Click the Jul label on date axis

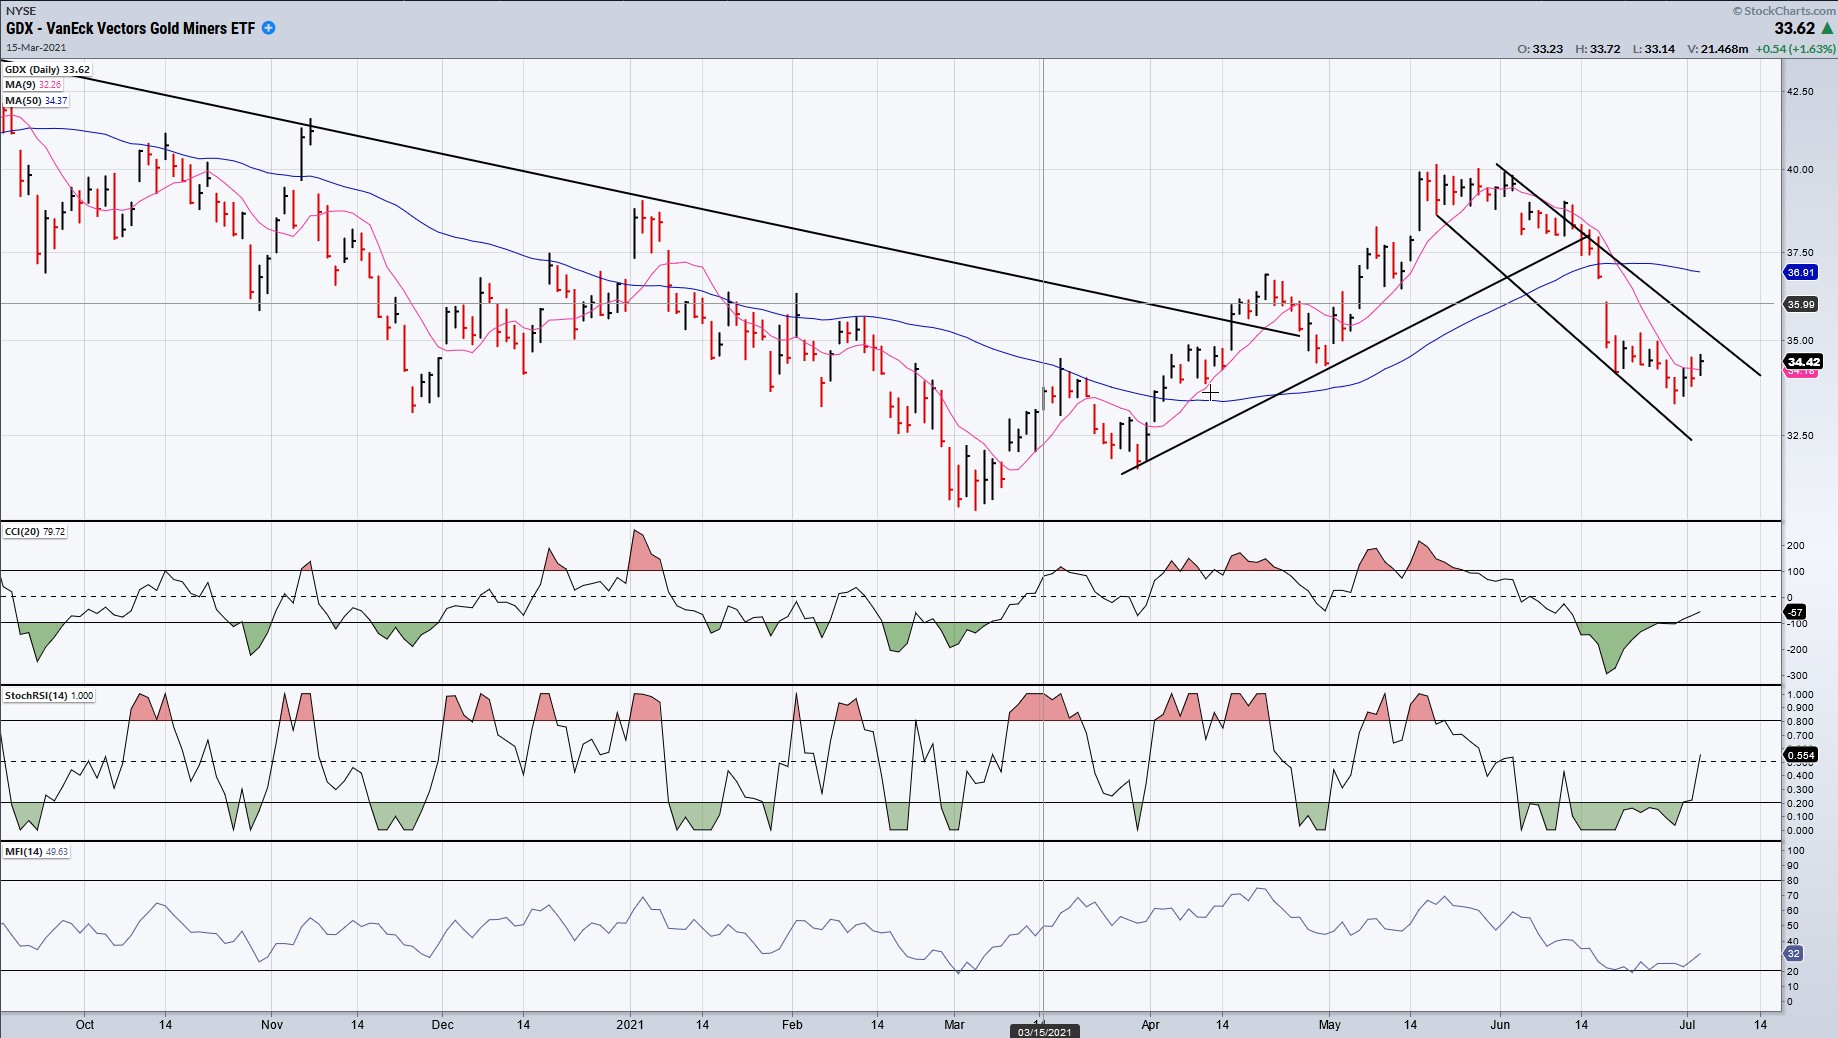tap(1687, 1024)
